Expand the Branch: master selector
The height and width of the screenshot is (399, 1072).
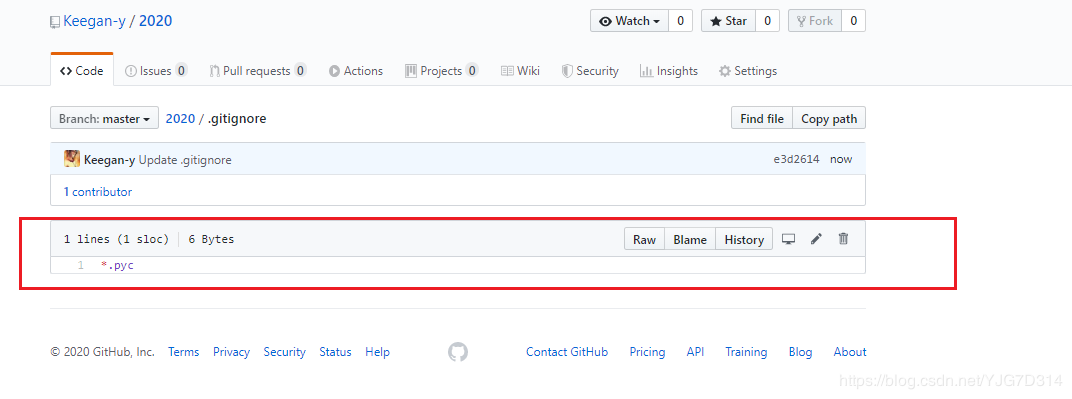point(105,118)
